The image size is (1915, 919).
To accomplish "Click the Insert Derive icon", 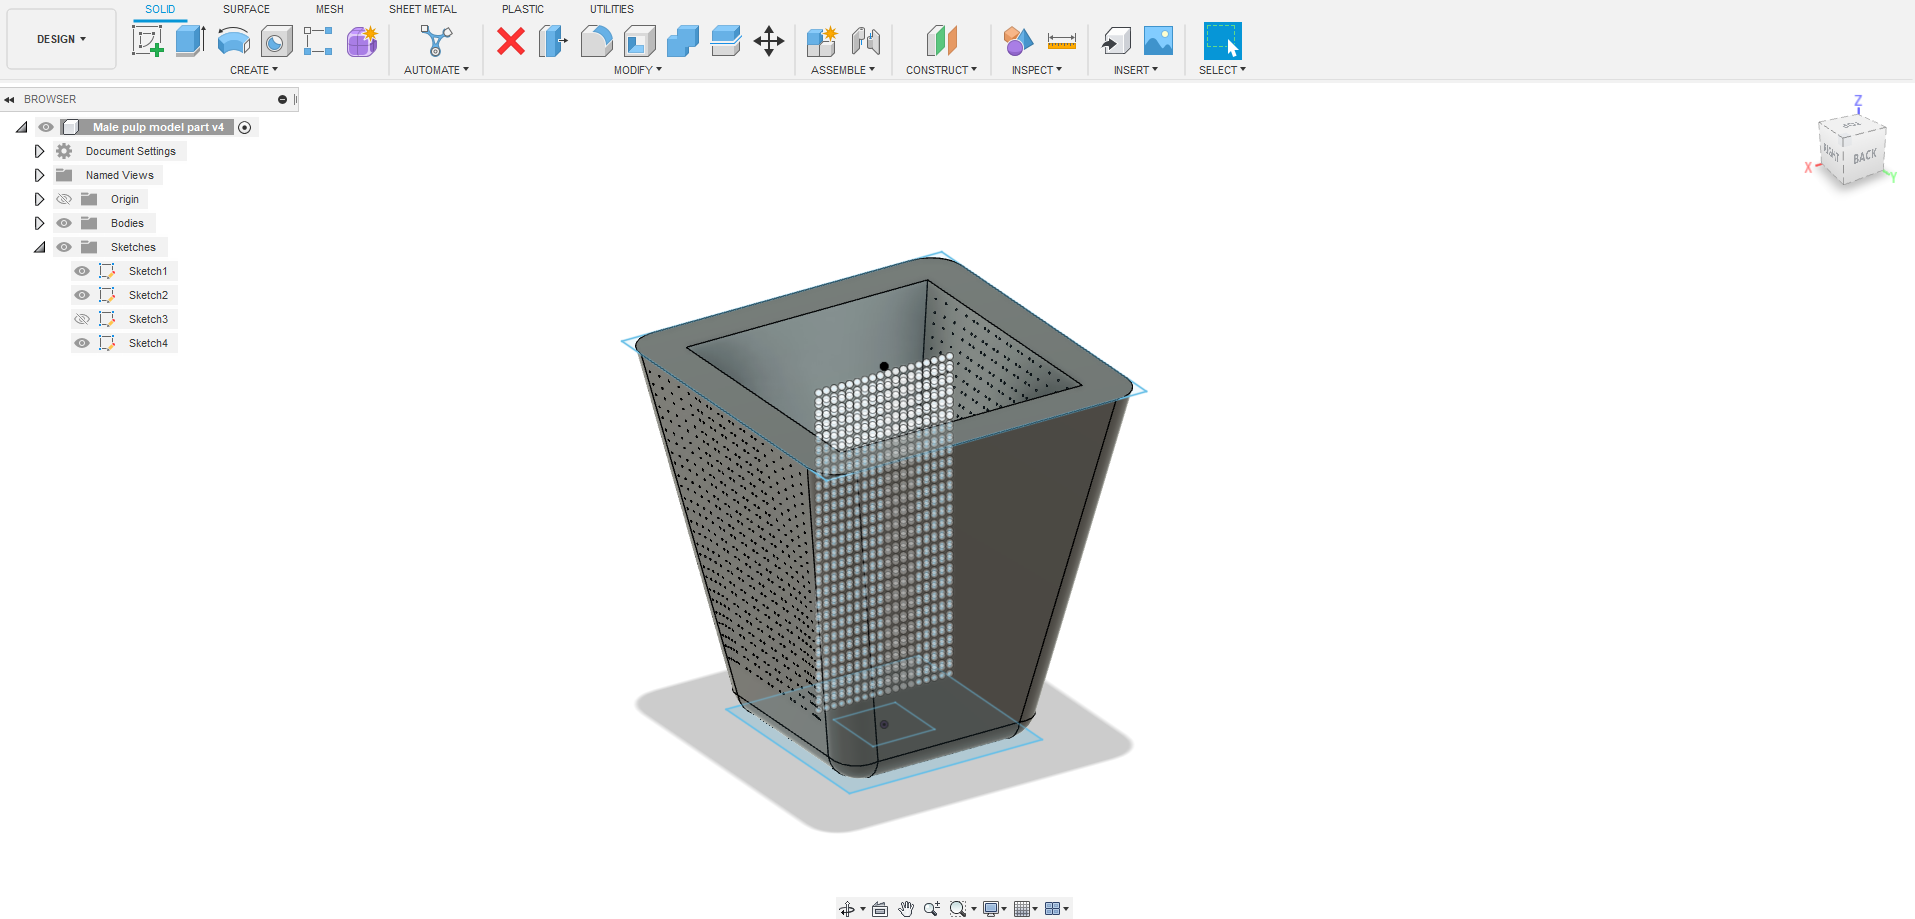I will click(x=1116, y=41).
